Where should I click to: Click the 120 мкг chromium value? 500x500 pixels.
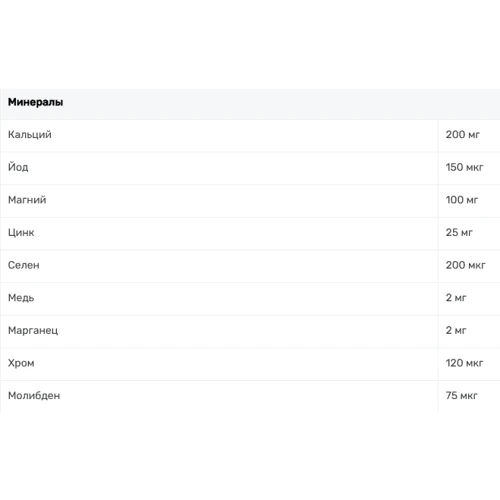[x=464, y=363]
